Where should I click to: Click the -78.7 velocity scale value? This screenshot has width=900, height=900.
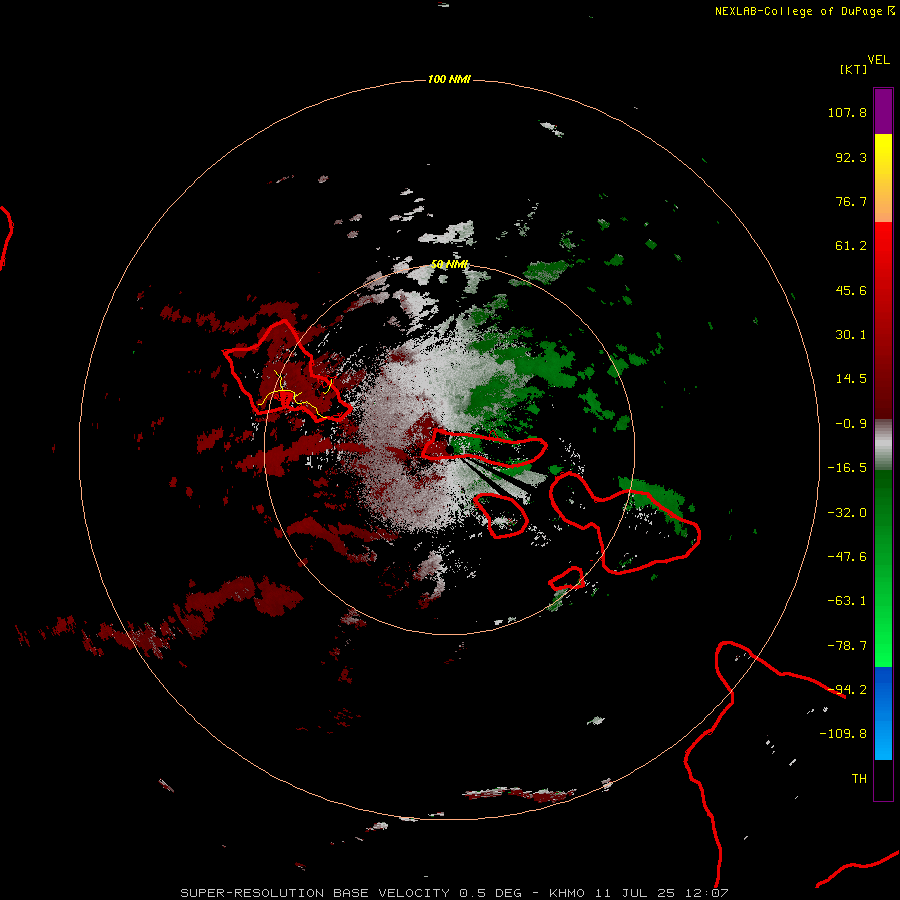point(847,646)
